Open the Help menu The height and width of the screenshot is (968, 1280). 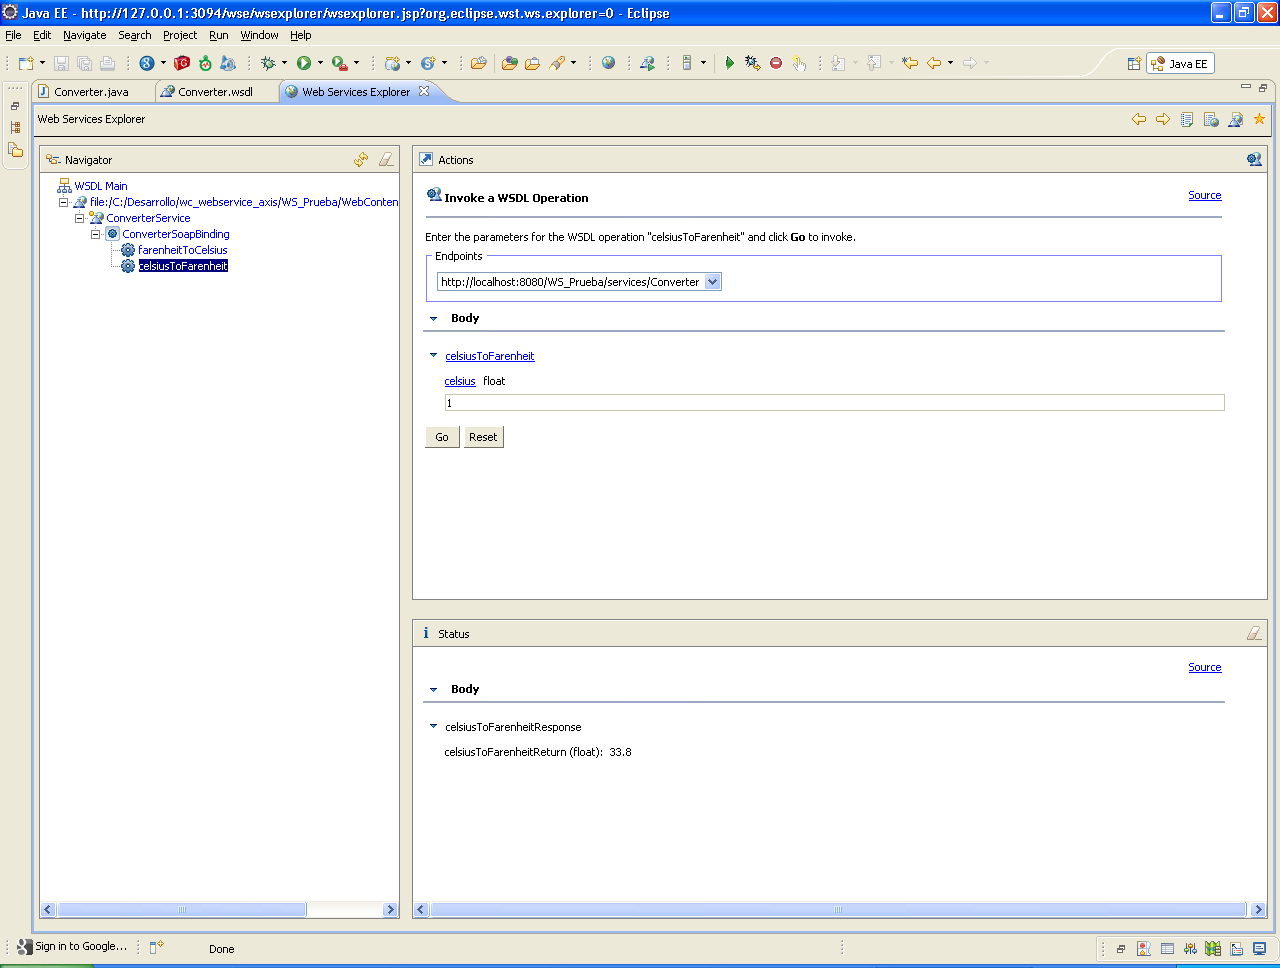coord(301,35)
